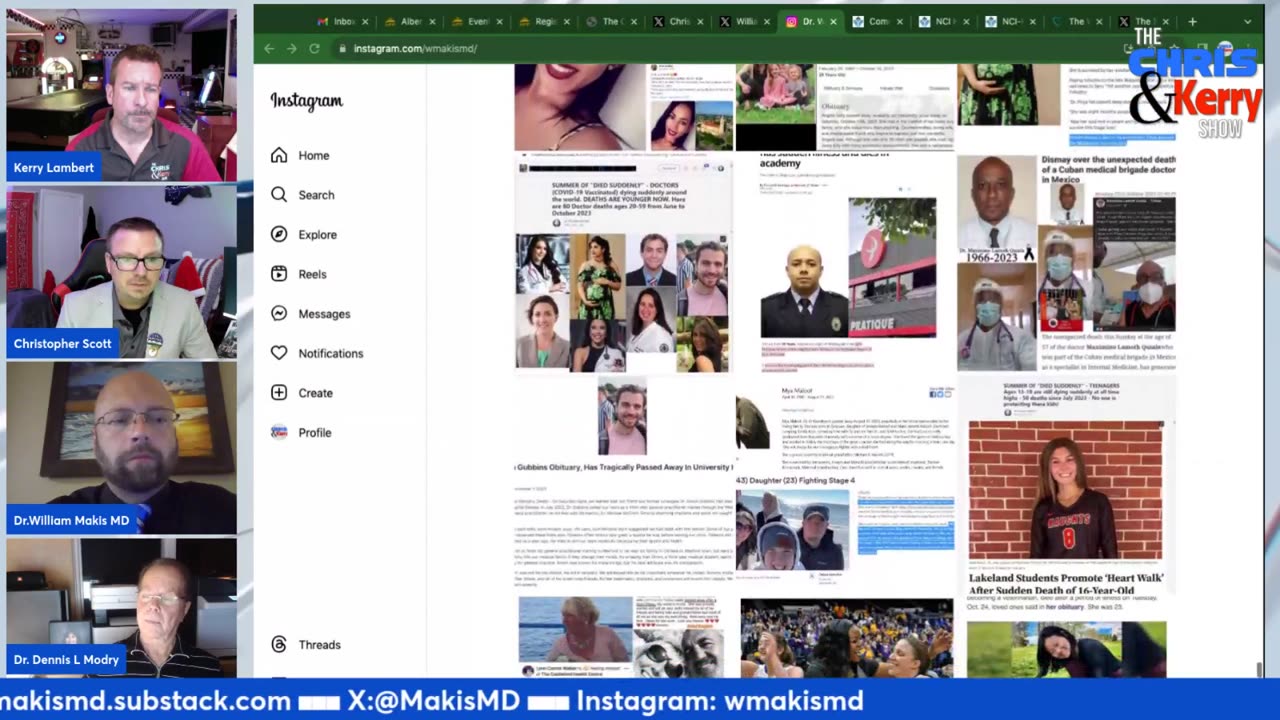Open the Cuban medical brigade doctor post
Viewport: 1280px width, 720px height.
[1066, 265]
